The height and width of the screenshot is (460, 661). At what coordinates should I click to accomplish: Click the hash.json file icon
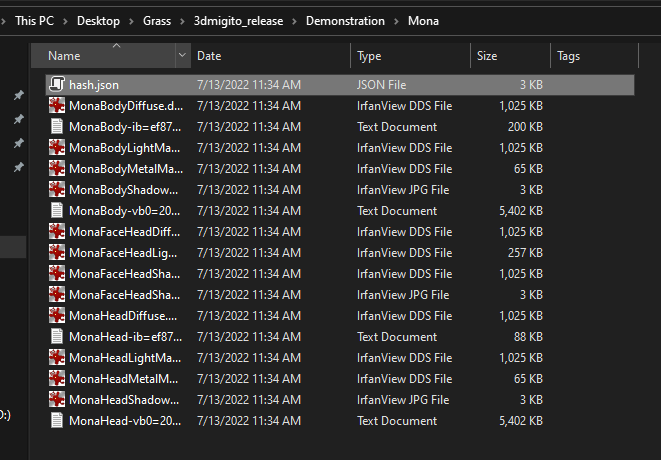[57, 84]
